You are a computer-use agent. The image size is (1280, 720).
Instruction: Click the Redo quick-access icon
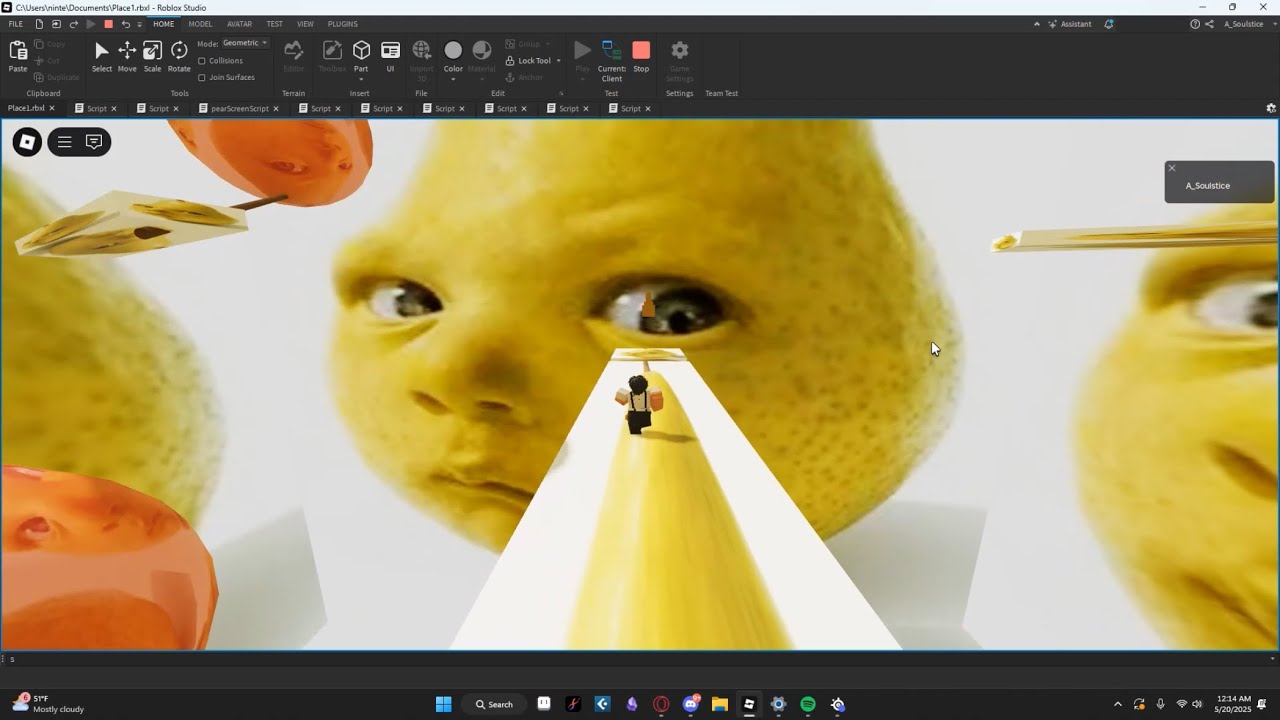click(73, 24)
